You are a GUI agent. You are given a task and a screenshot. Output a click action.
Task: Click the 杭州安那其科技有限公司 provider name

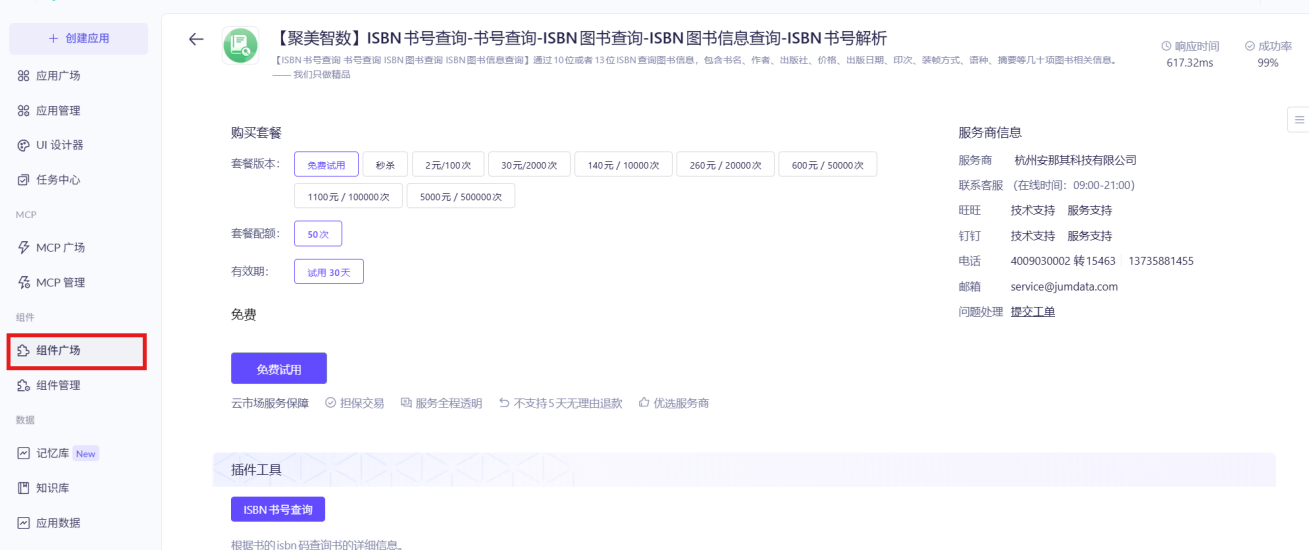[1075, 160]
